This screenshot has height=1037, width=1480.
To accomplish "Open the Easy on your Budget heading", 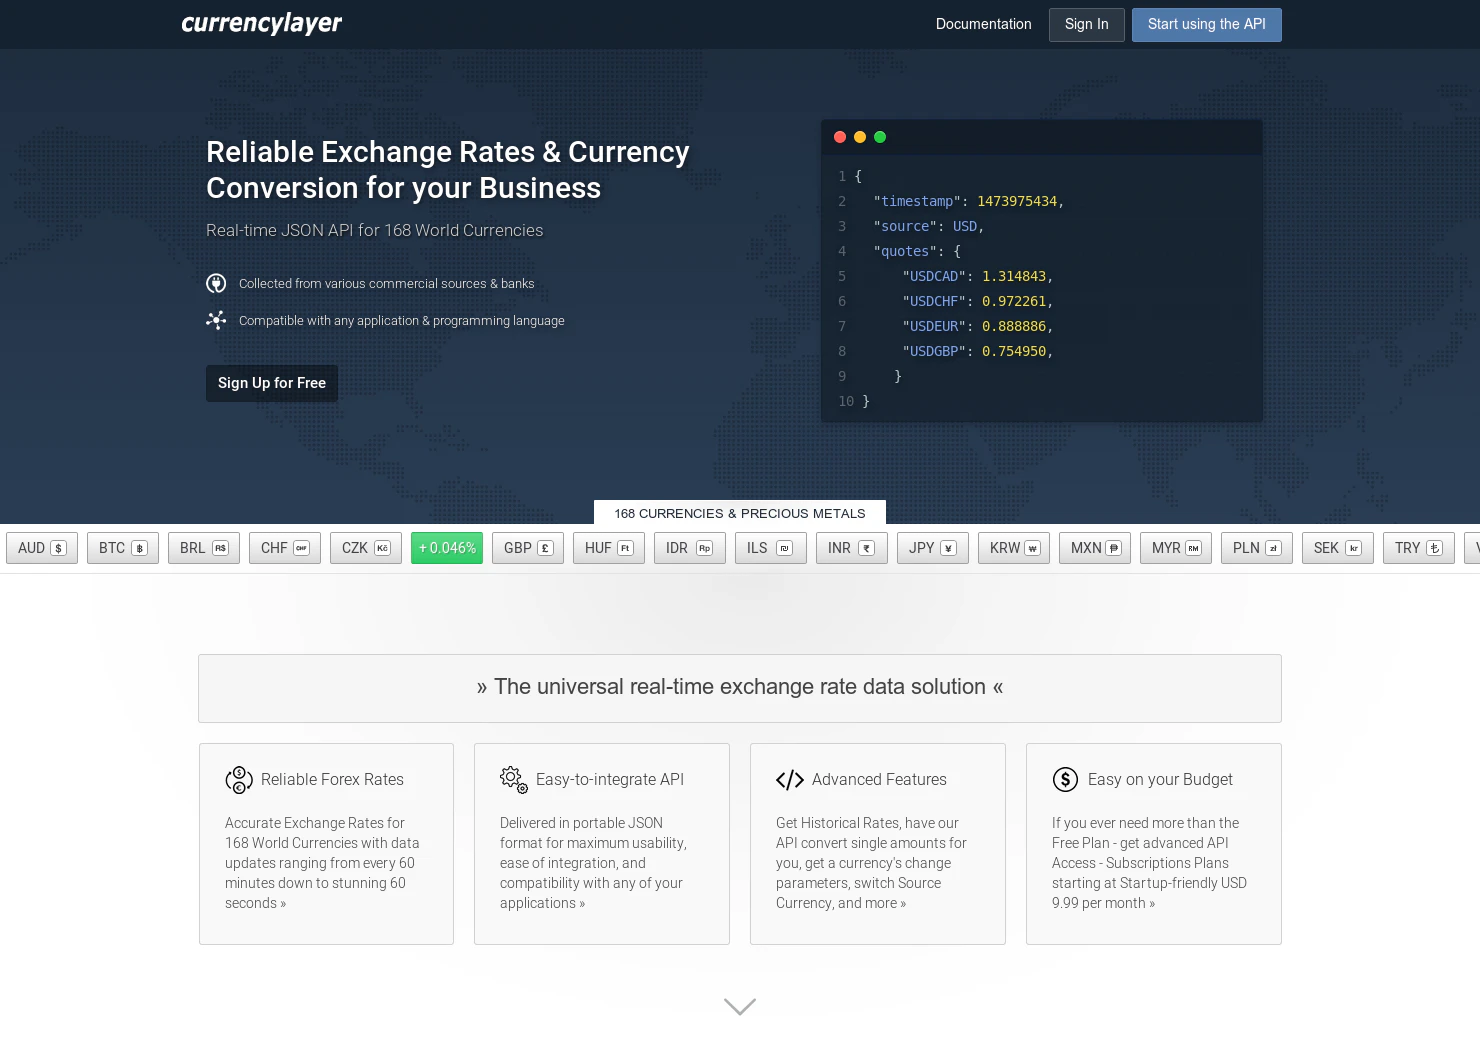I will (1160, 780).
